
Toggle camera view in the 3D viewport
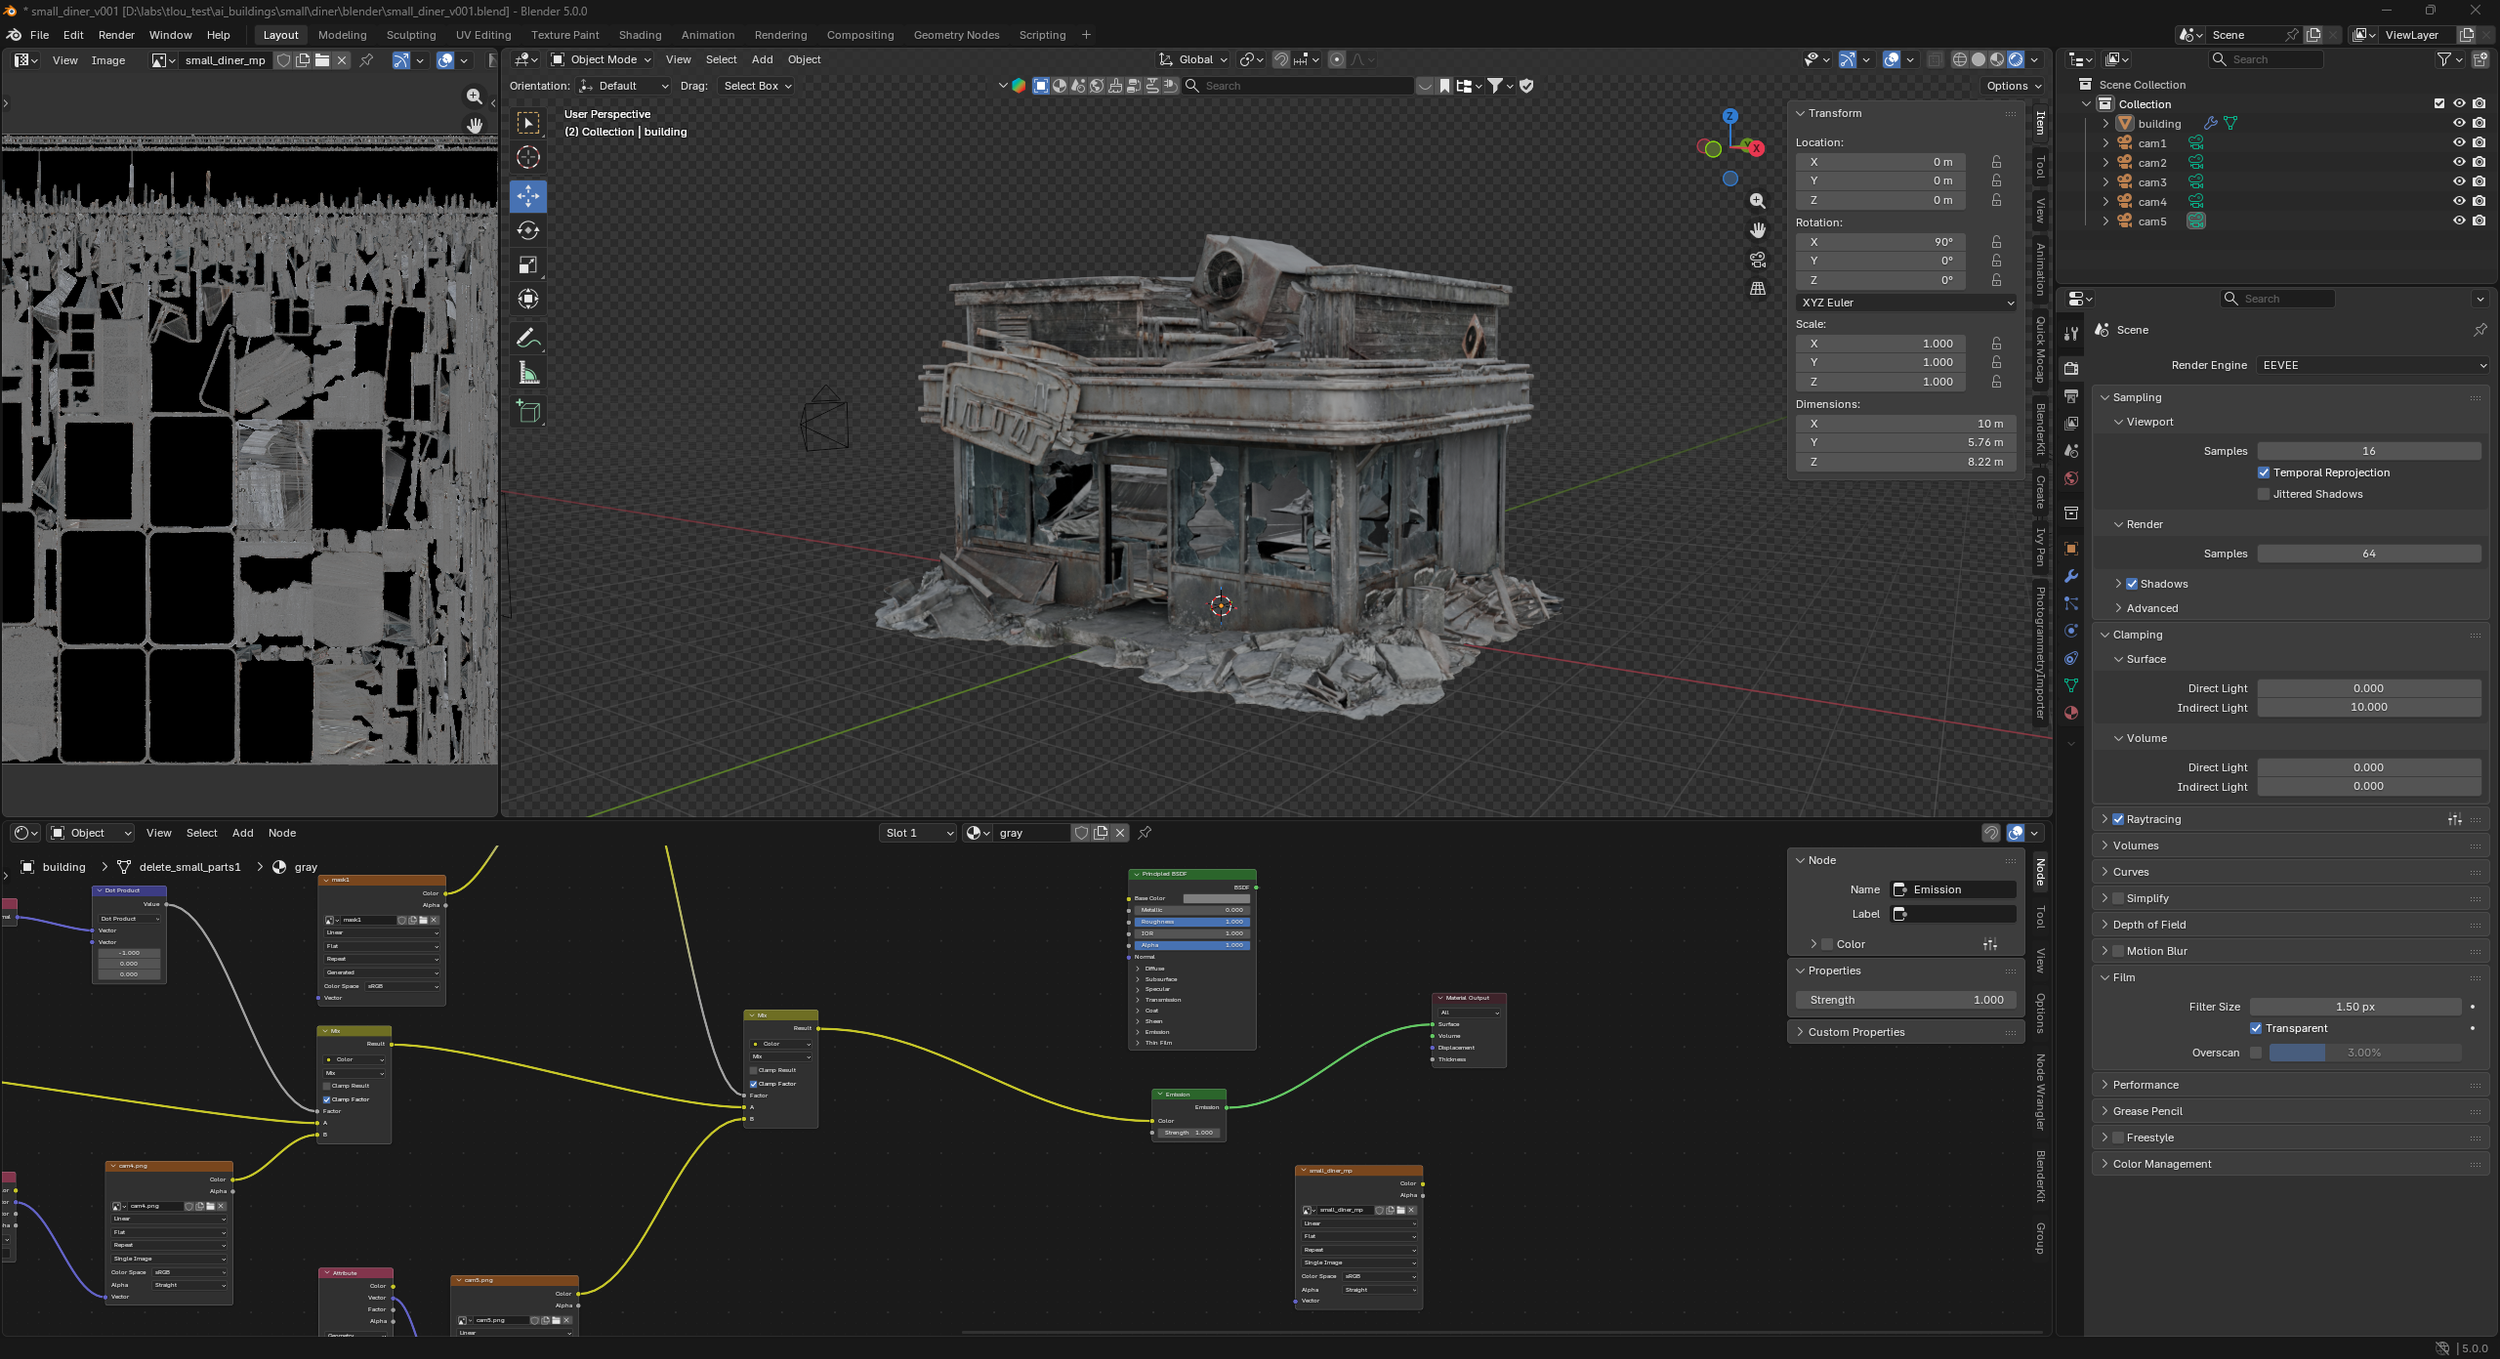(1757, 260)
